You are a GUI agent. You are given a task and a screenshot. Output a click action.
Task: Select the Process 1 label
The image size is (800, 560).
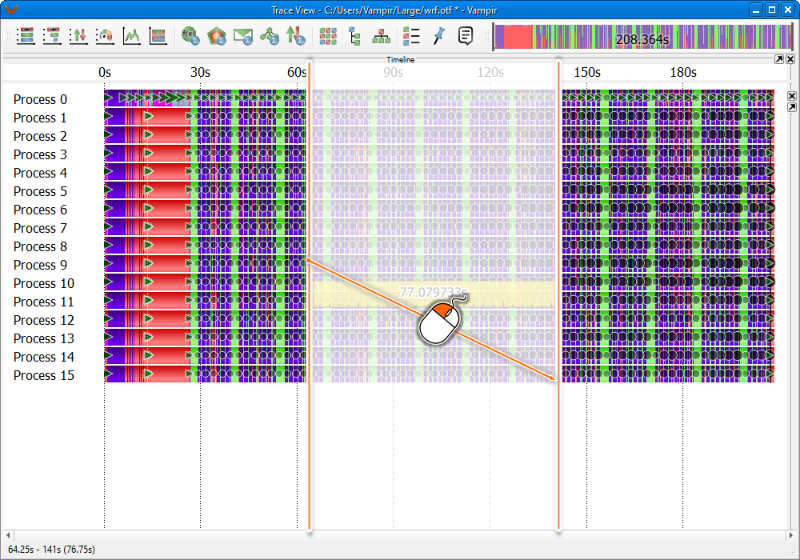(x=40, y=118)
